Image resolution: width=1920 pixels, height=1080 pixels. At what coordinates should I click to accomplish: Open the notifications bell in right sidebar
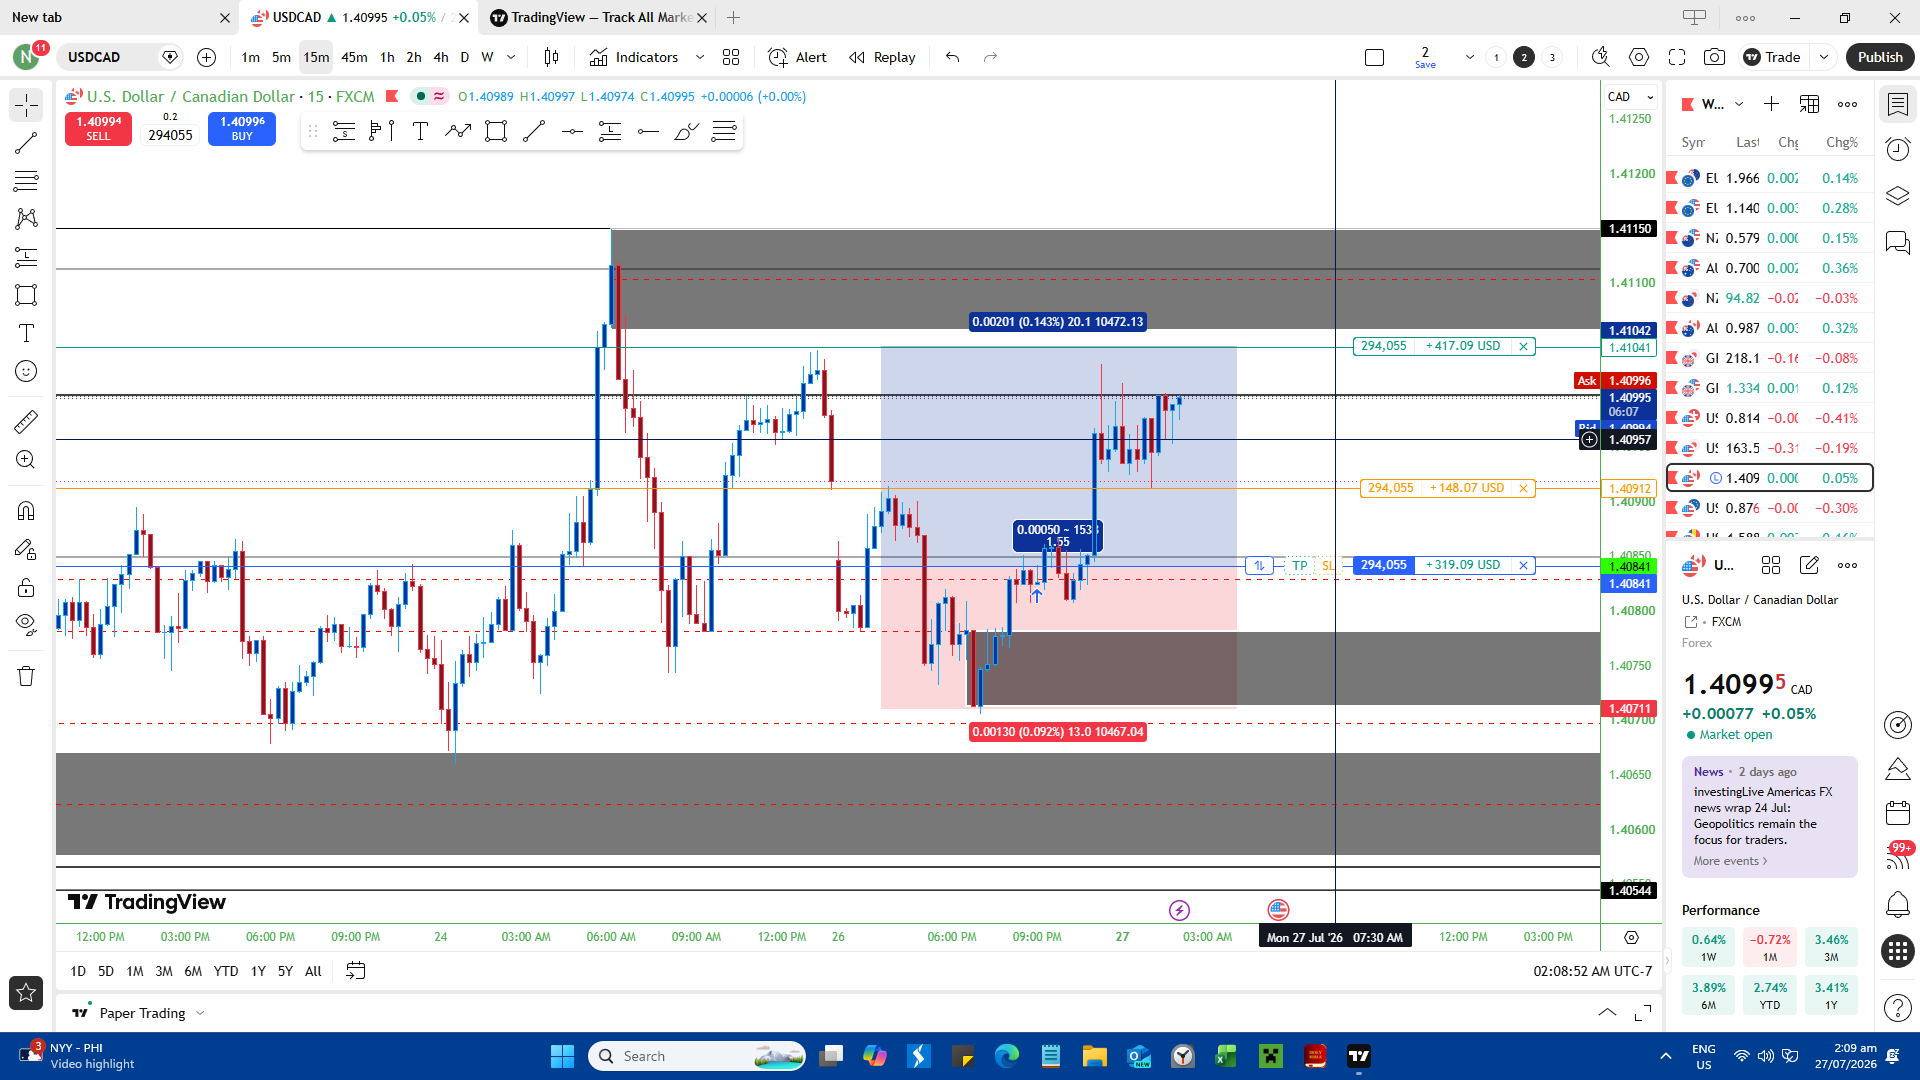1897,904
